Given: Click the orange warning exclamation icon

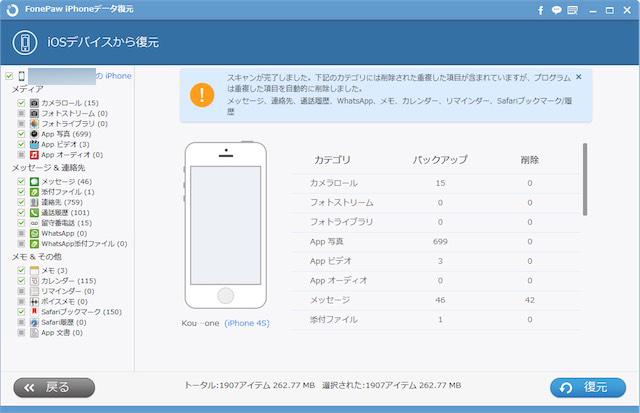Looking at the screenshot, I should click(x=202, y=95).
